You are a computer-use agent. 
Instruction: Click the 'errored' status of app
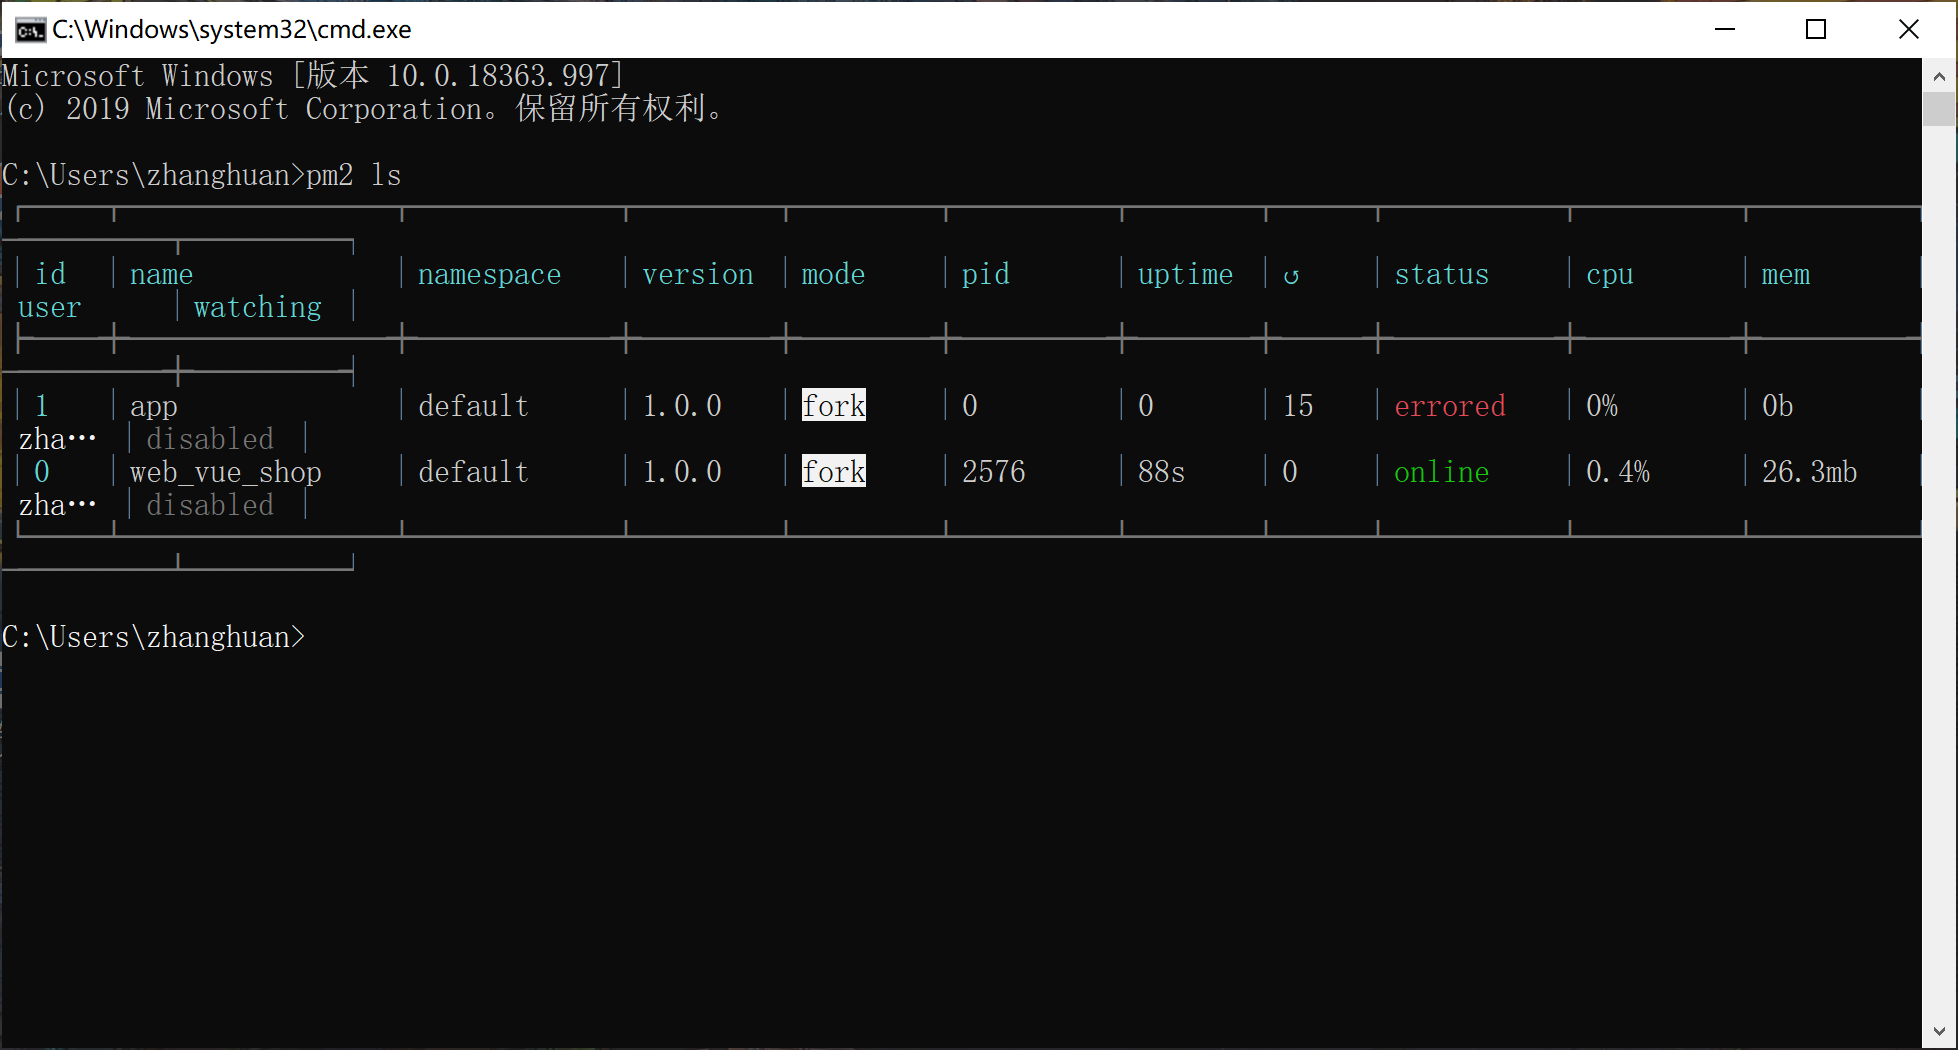1450,406
